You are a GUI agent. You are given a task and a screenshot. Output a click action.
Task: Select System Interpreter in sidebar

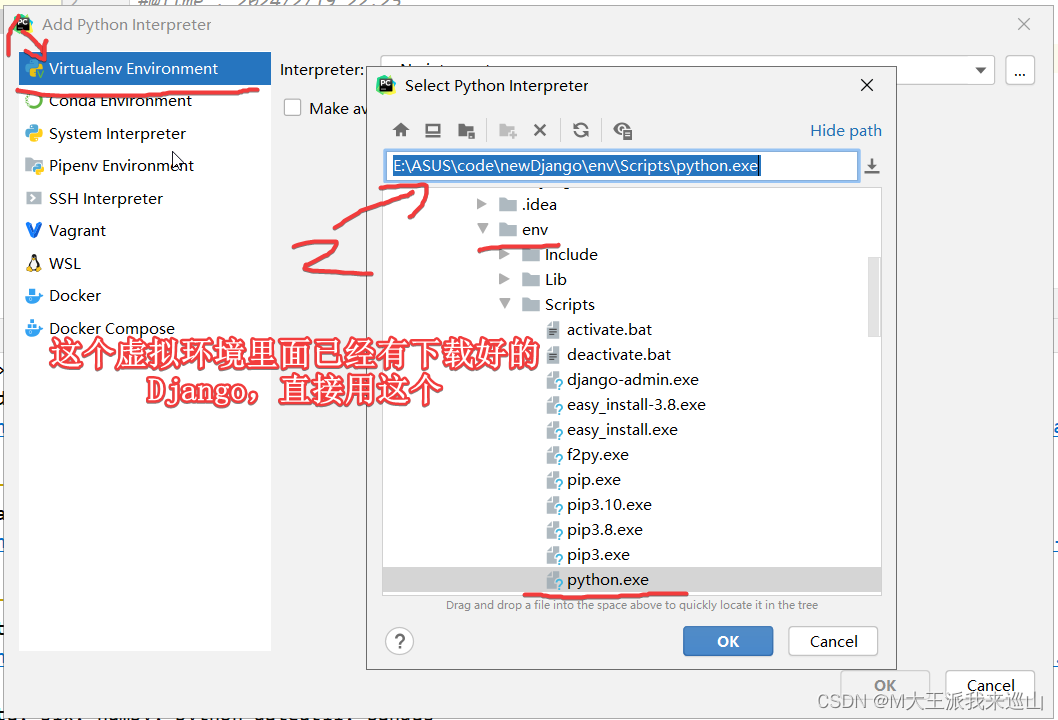click(x=144, y=134)
